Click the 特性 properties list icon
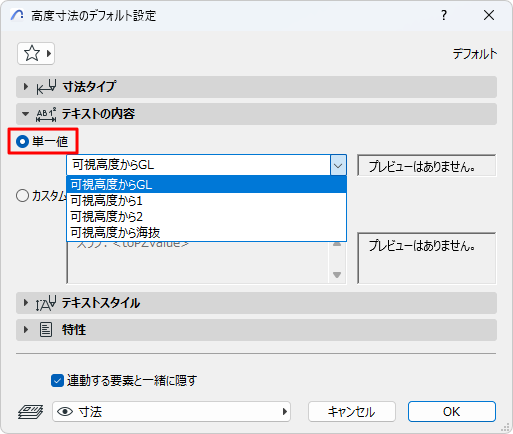 click(x=46, y=330)
